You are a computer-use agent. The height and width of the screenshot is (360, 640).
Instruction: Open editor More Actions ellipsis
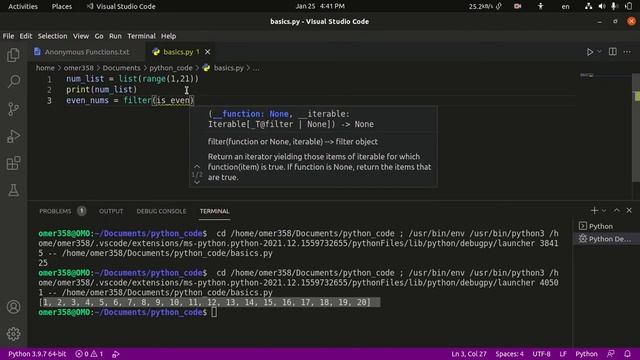627,52
